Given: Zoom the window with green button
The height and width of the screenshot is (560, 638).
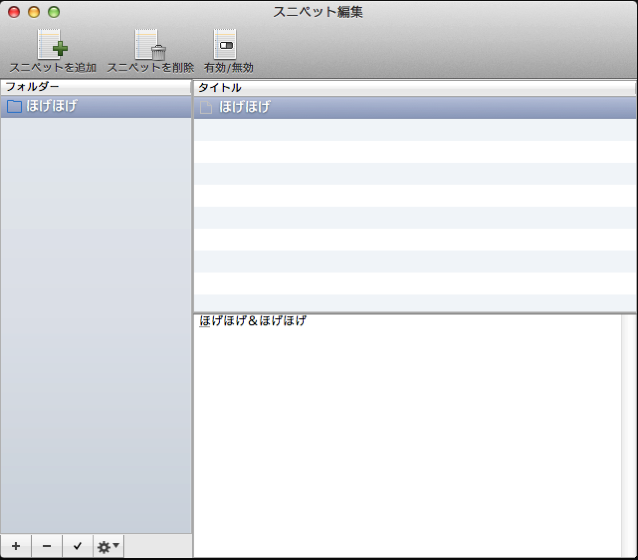Looking at the screenshot, I should (x=54, y=12).
